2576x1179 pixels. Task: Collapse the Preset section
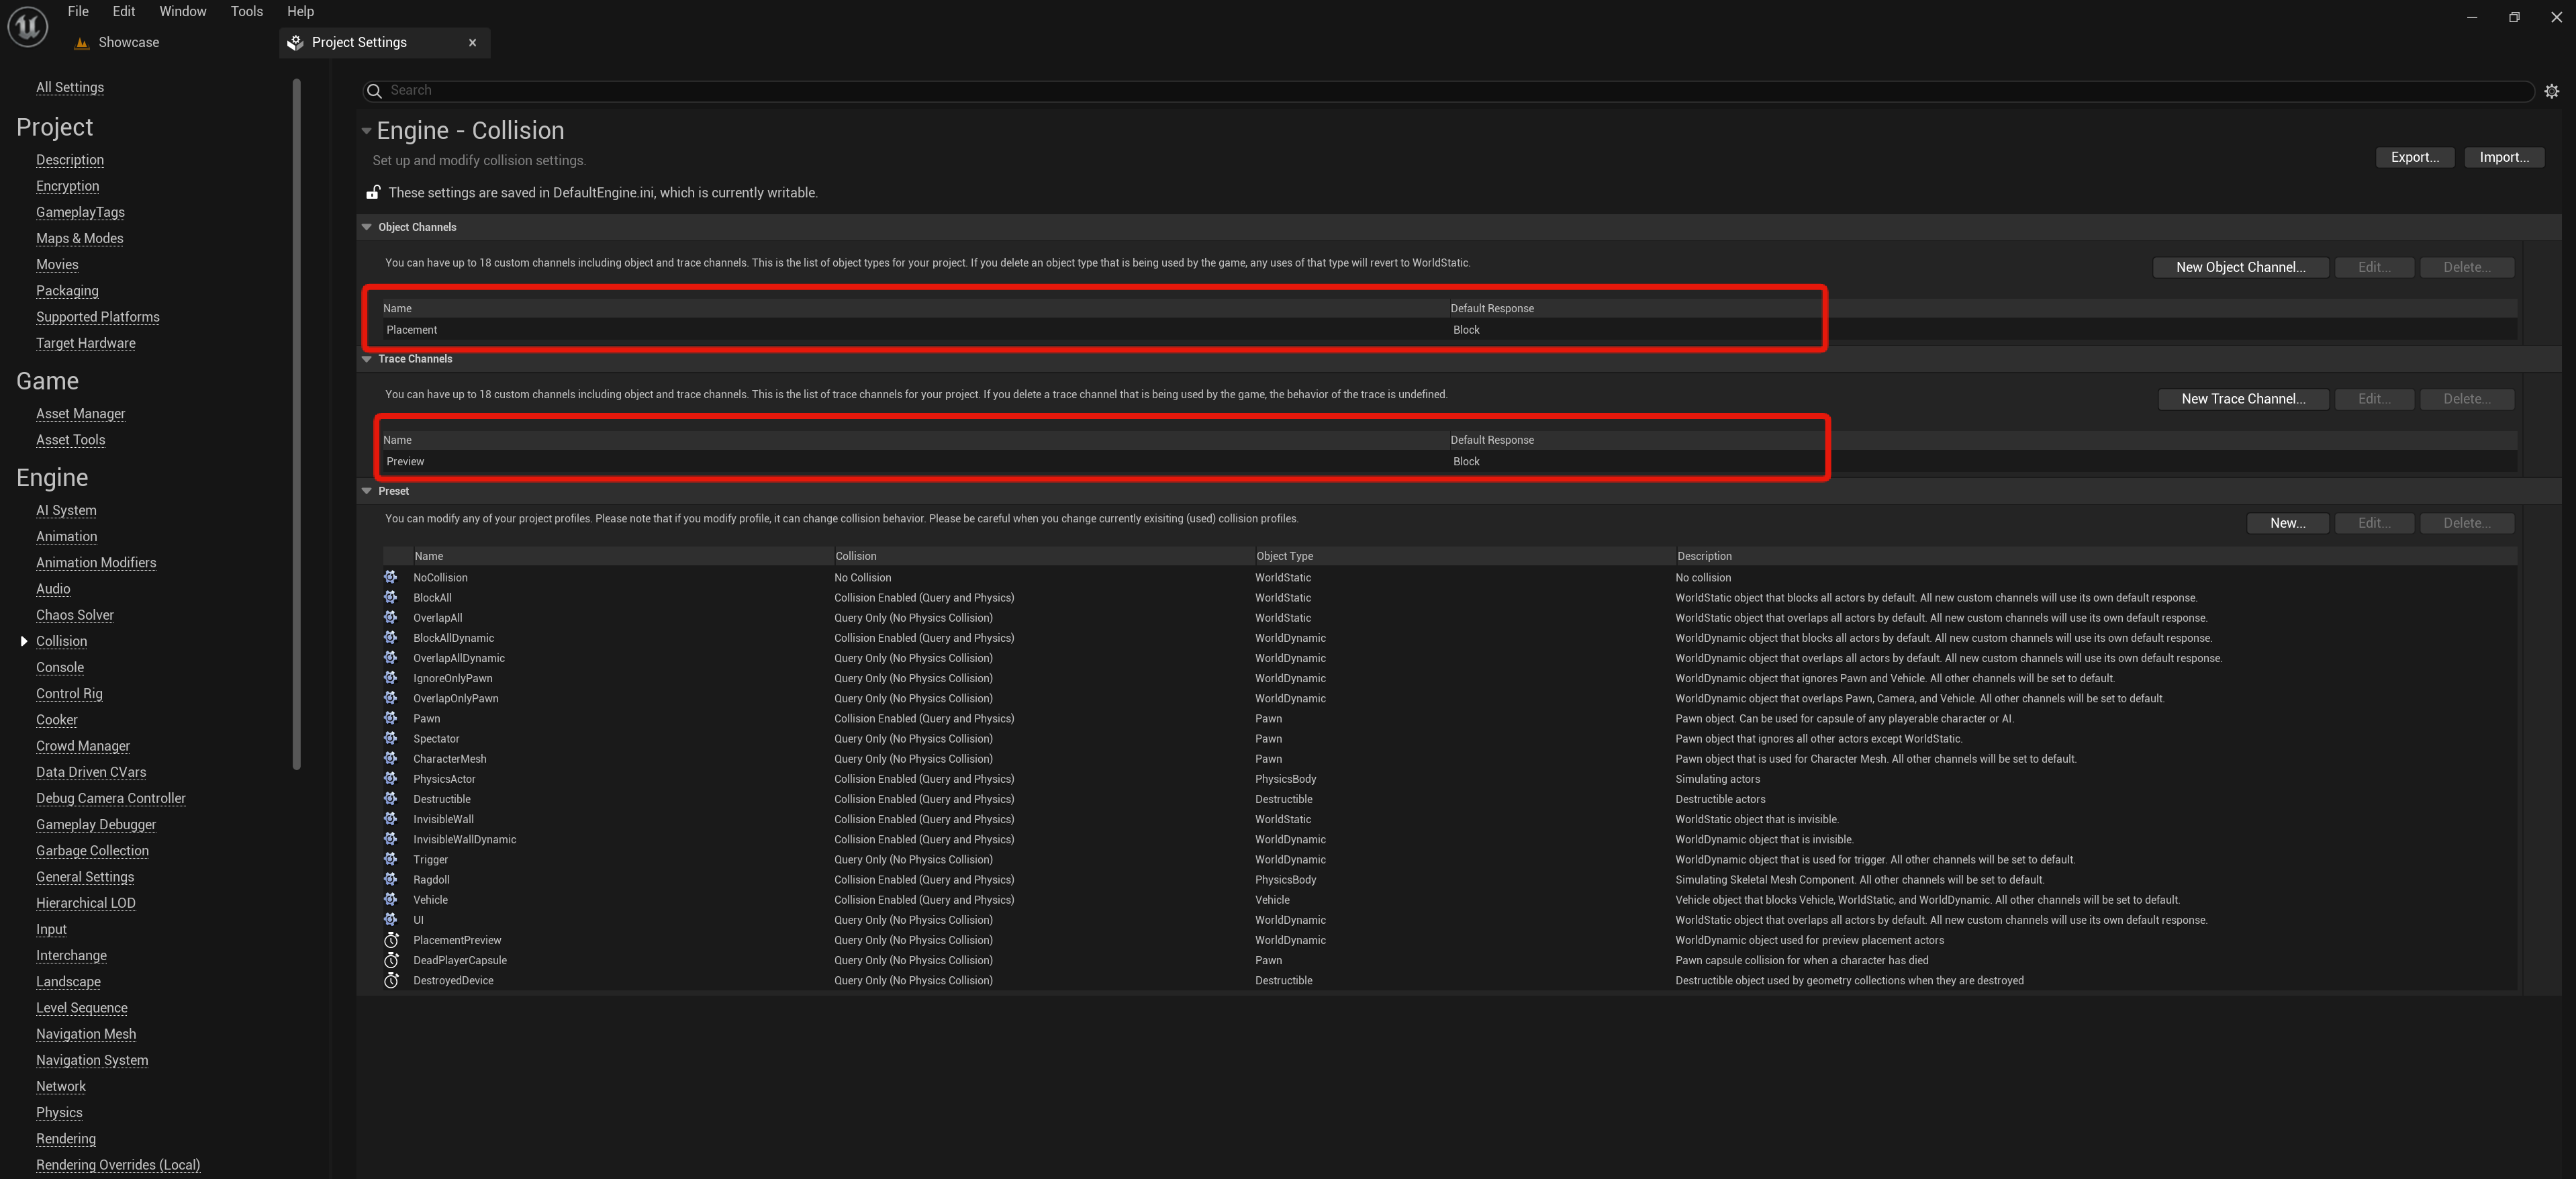coord(367,491)
